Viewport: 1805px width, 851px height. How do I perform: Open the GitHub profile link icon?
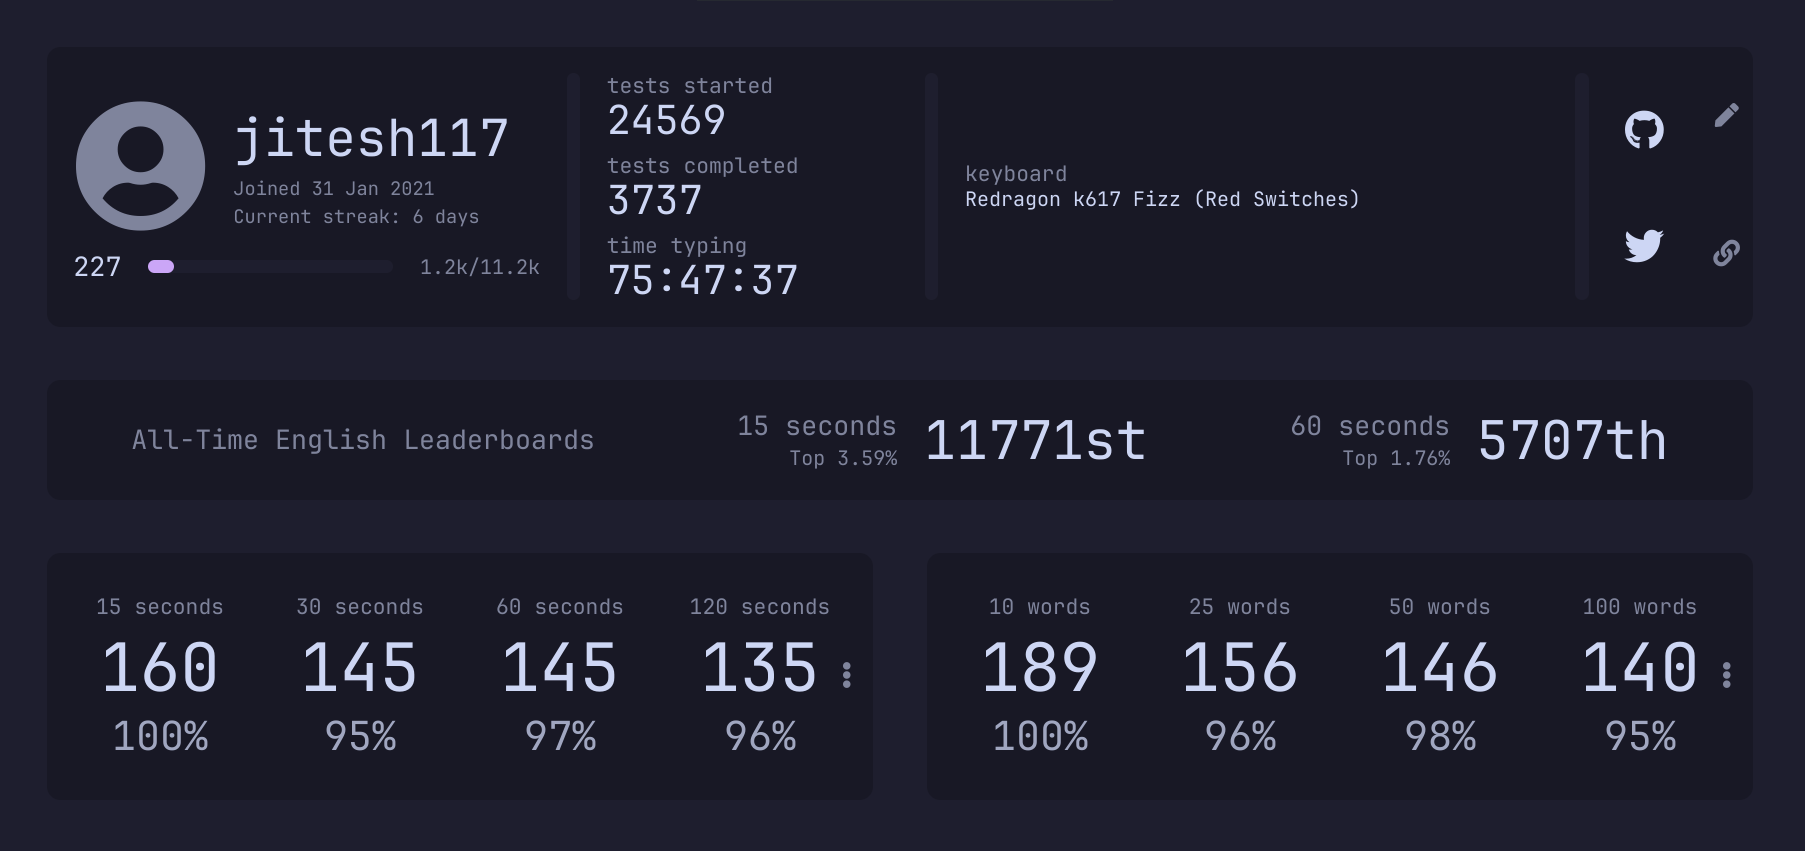1643,130
